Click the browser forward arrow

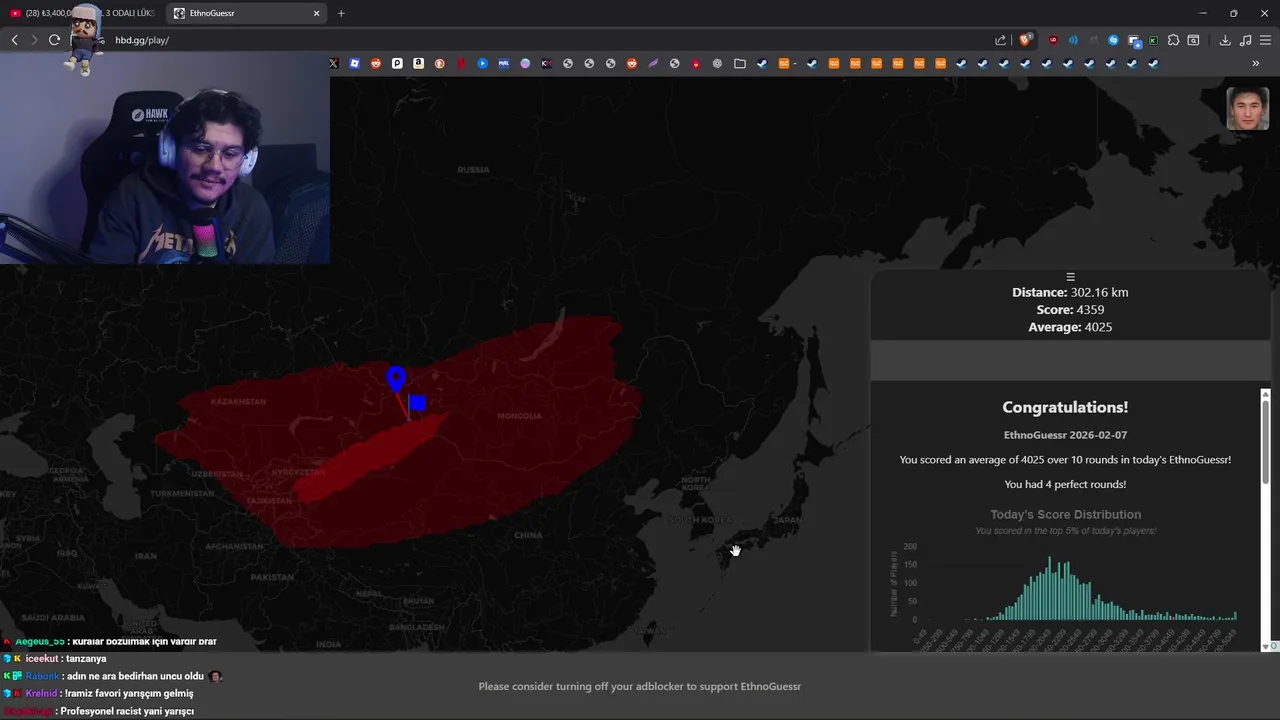point(34,40)
